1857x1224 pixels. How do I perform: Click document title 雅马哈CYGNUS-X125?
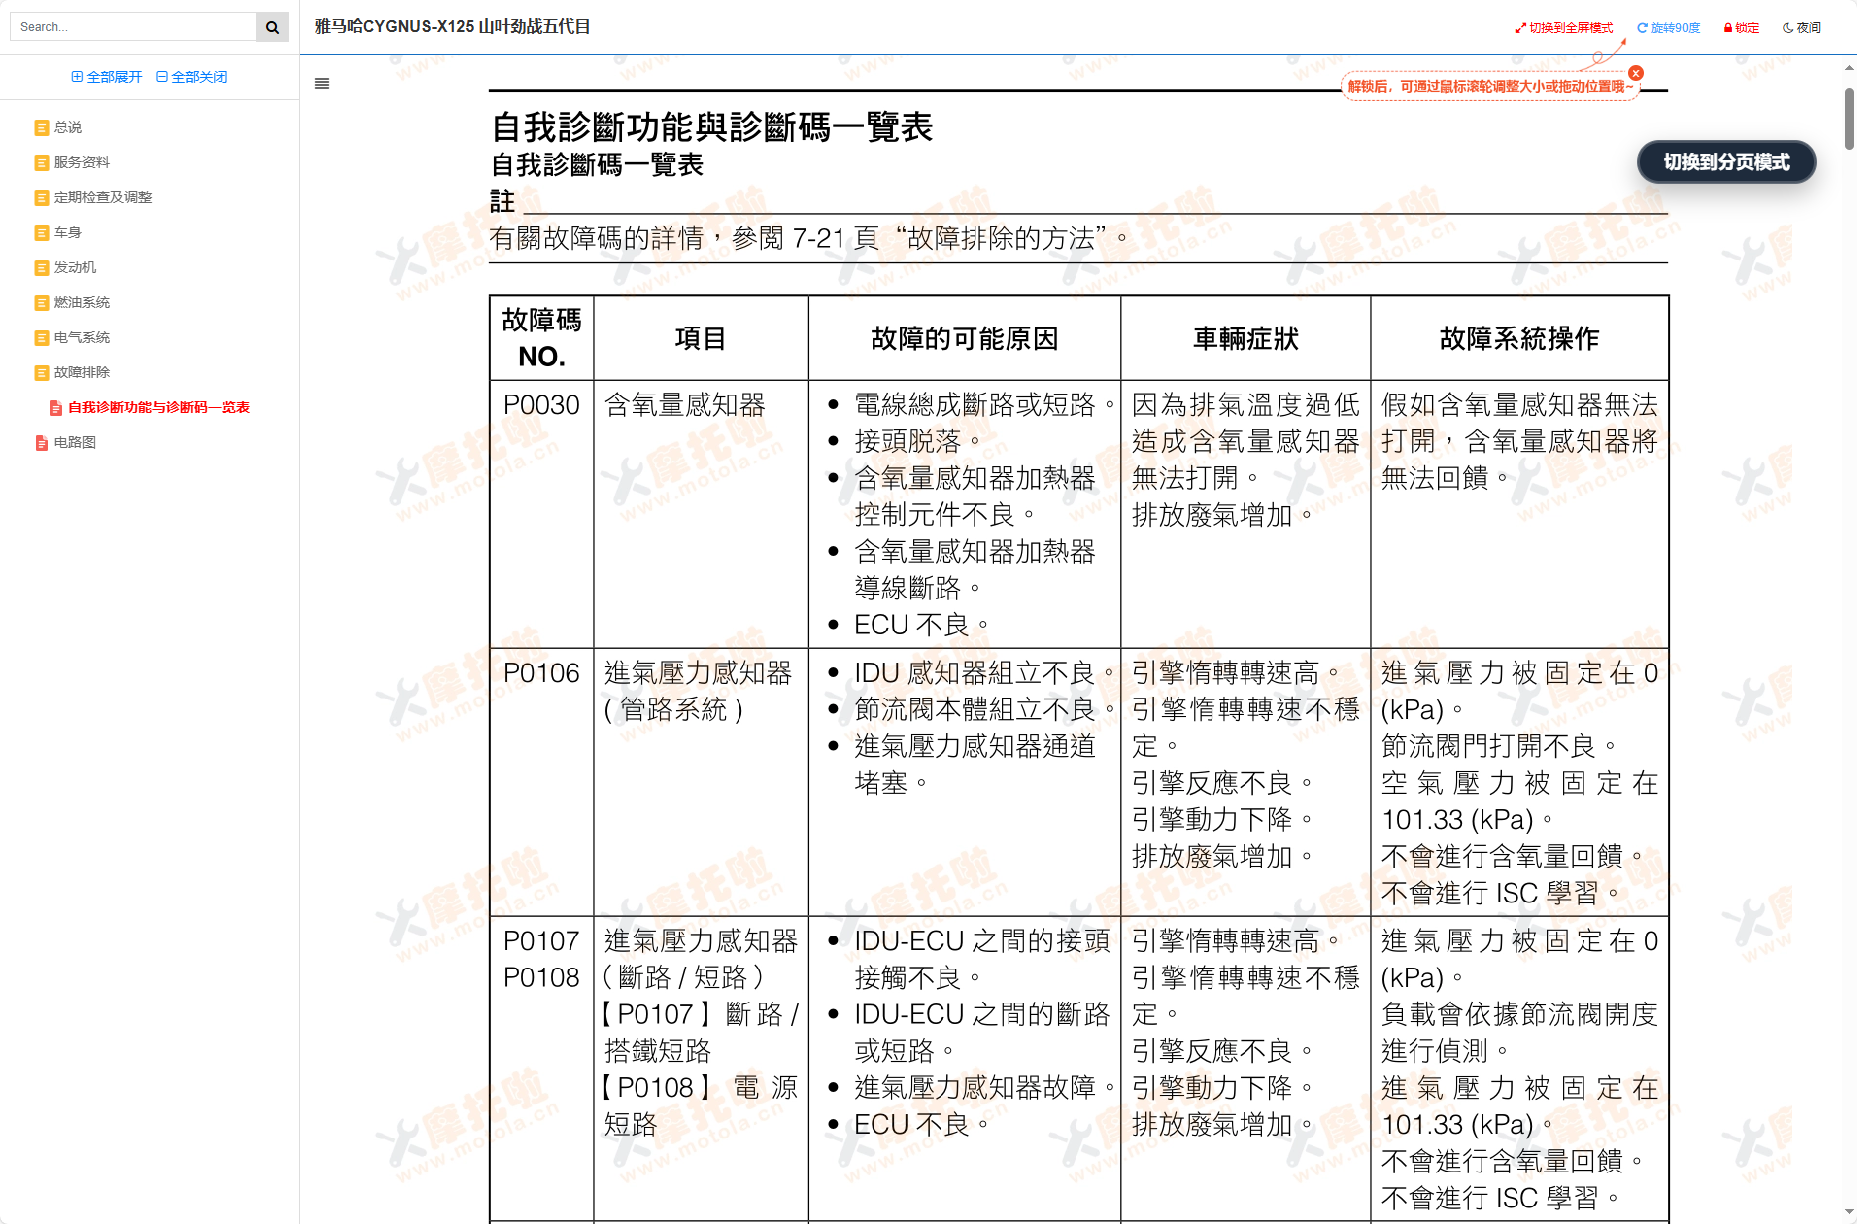(452, 26)
